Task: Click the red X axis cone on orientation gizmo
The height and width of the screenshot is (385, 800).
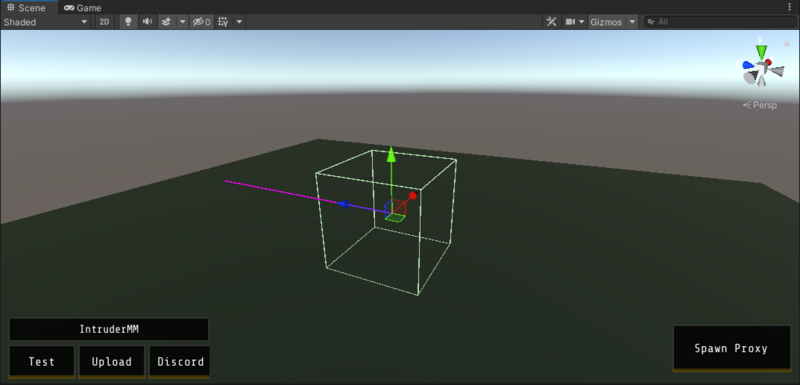Action: (768, 62)
